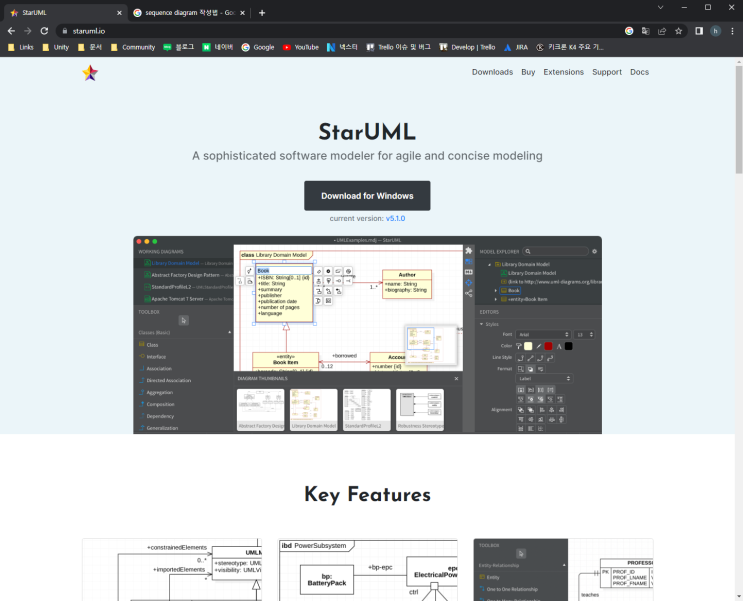Screen dimensions: 743x601
Task: Open the Arial font dropdown in Styles
Action: (543, 335)
